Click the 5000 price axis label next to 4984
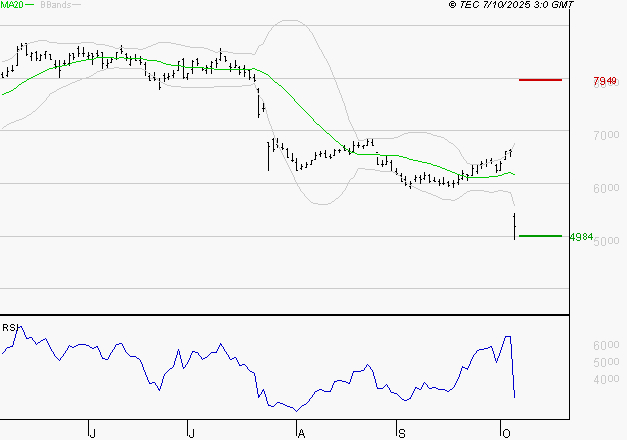 click(607, 240)
